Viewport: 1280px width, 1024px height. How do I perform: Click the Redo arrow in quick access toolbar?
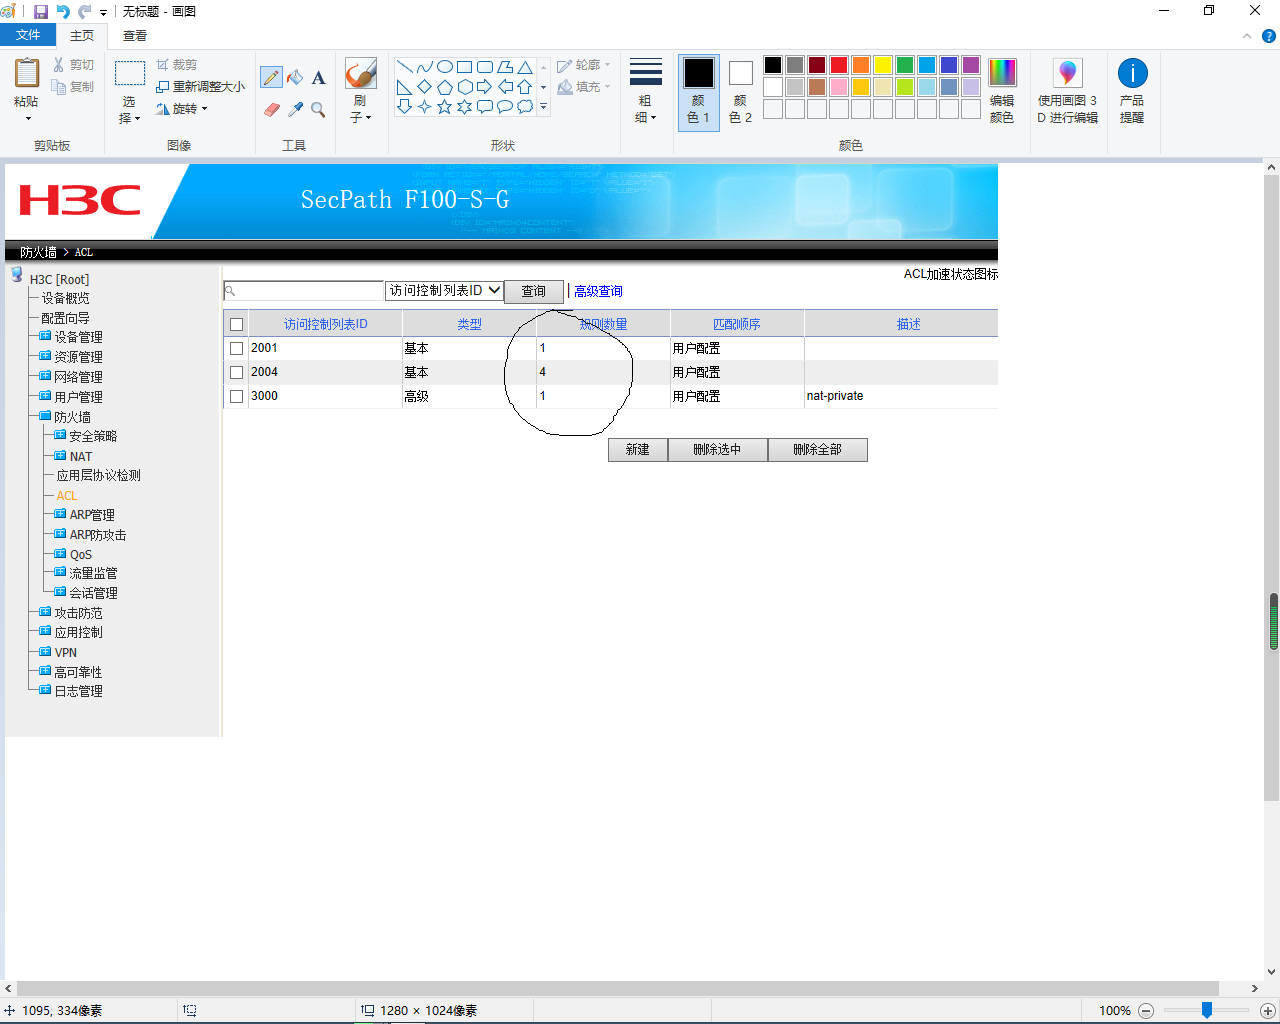(x=84, y=11)
